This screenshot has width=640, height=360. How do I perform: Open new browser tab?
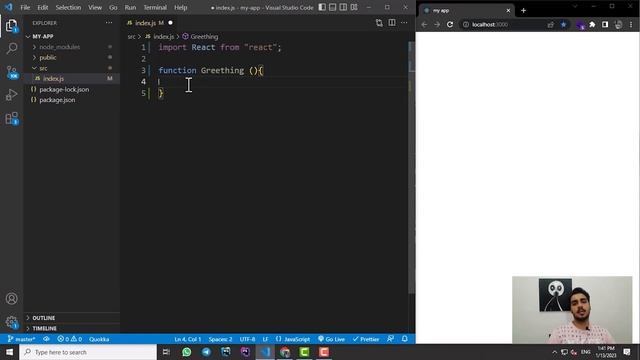click(x=524, y=11)
